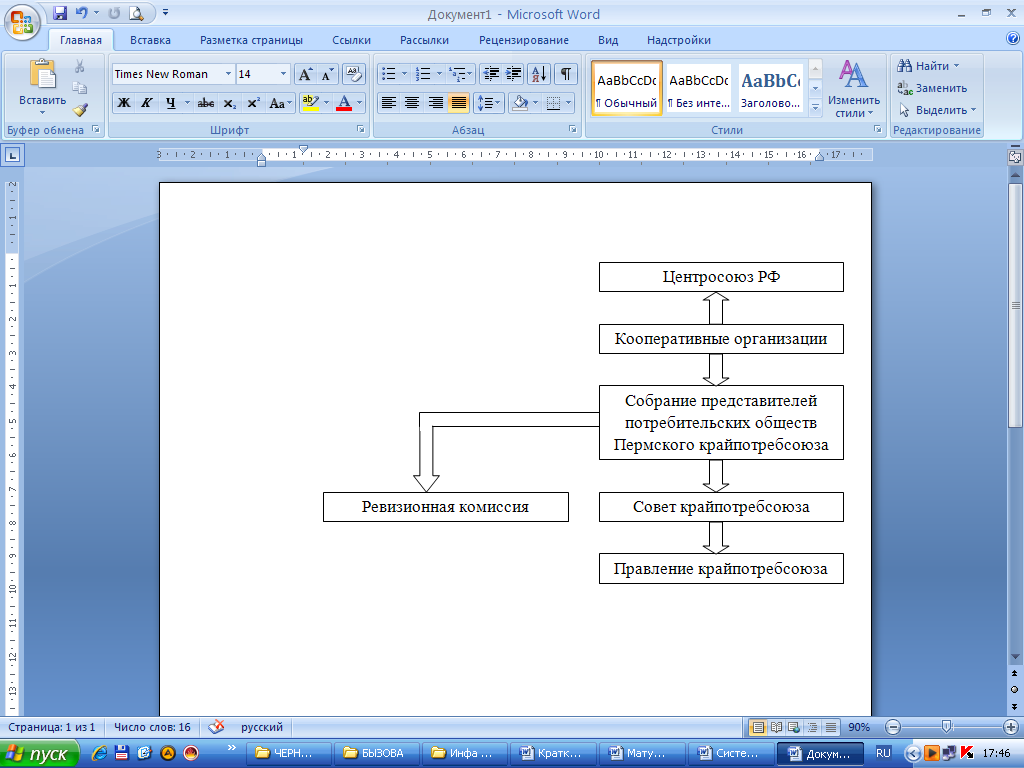Apply subscript formatting
This screenshot has width=1024, height=768.
coord(229,103)
